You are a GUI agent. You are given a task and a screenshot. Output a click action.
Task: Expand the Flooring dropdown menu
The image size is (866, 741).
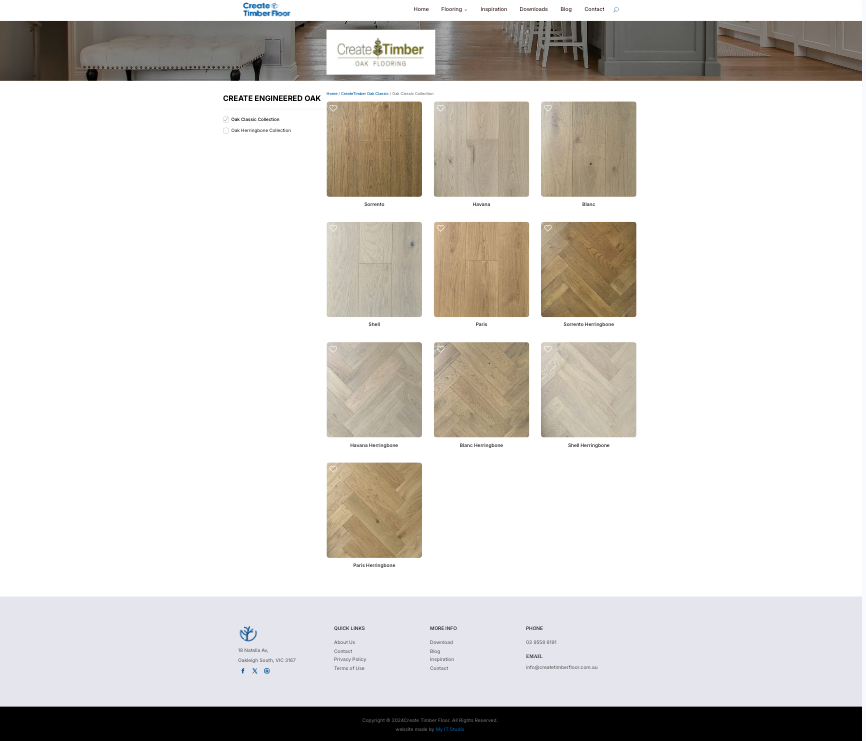pos(454,9)
